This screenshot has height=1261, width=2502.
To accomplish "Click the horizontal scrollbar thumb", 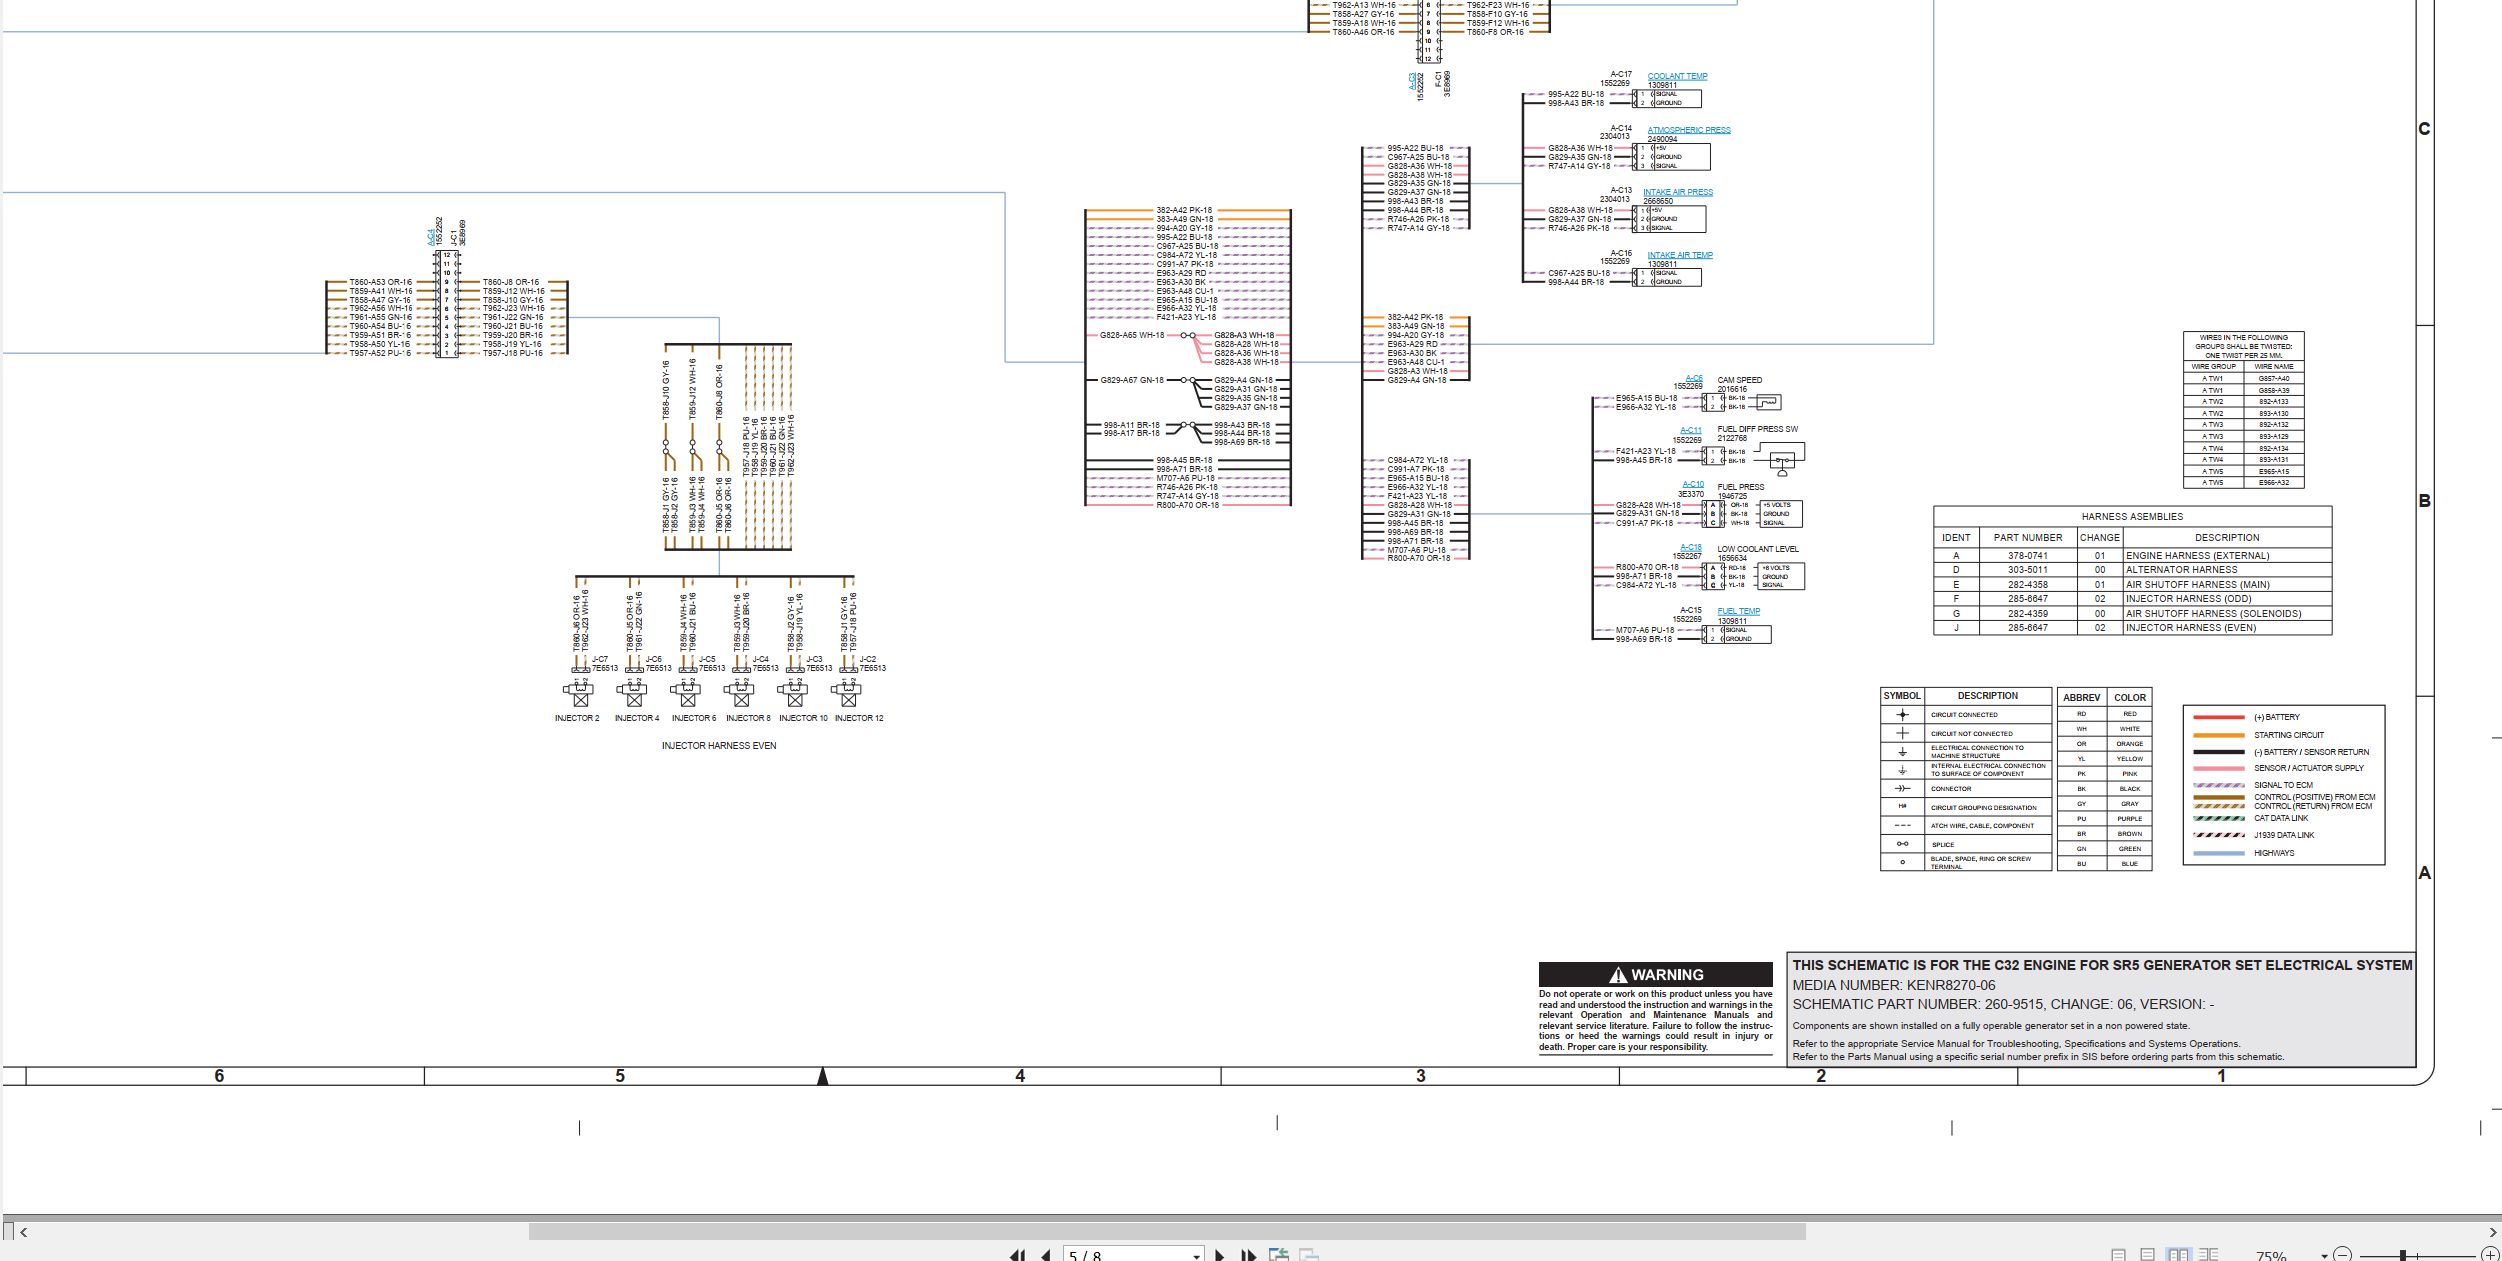I will point(1167,1232).
